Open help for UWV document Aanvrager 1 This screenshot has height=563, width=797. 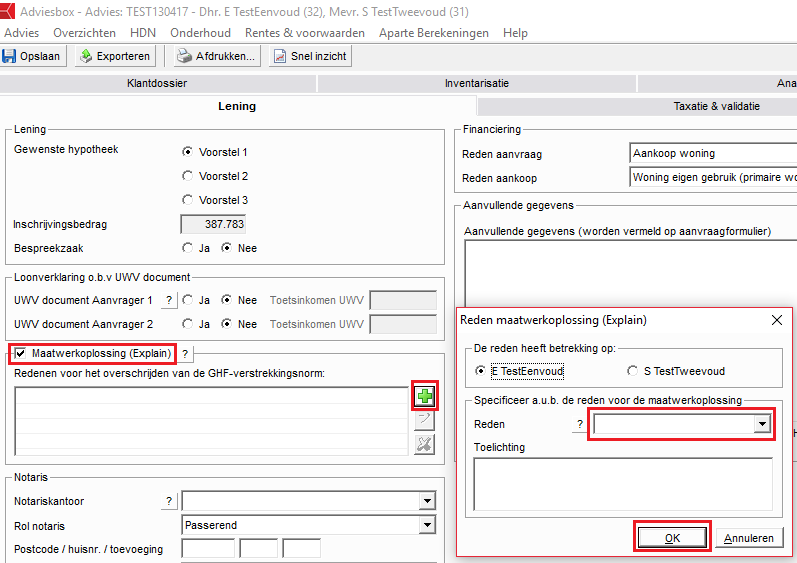point(169,300)
